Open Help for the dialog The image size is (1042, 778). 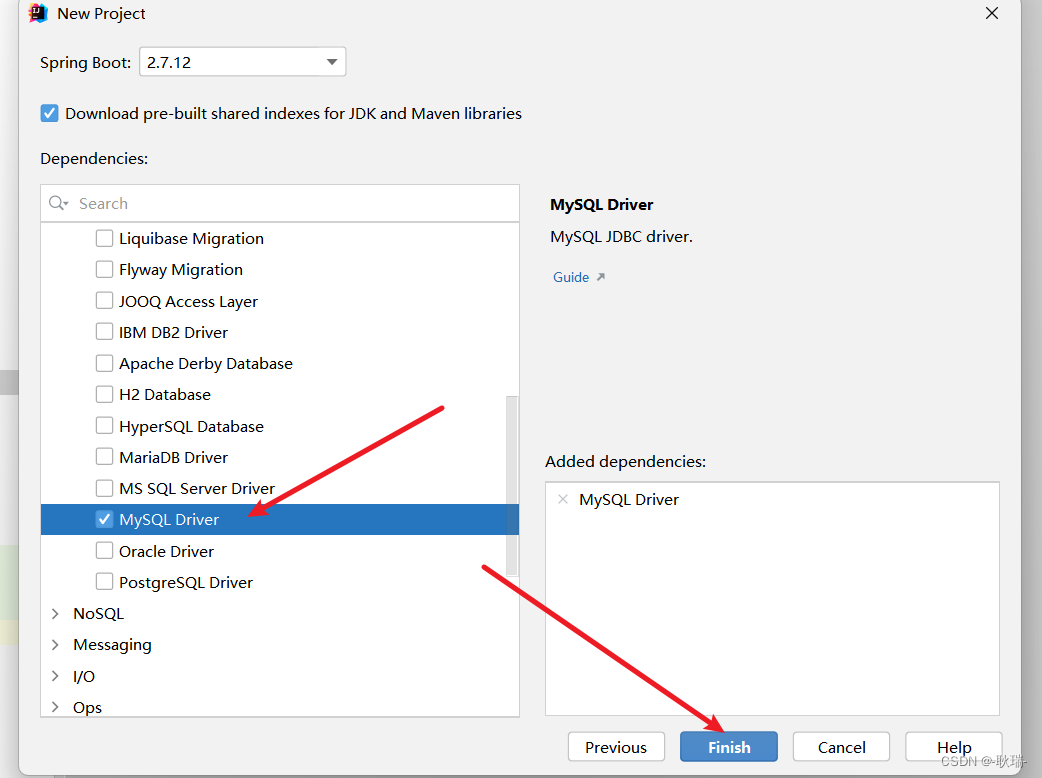pos(954,747)
